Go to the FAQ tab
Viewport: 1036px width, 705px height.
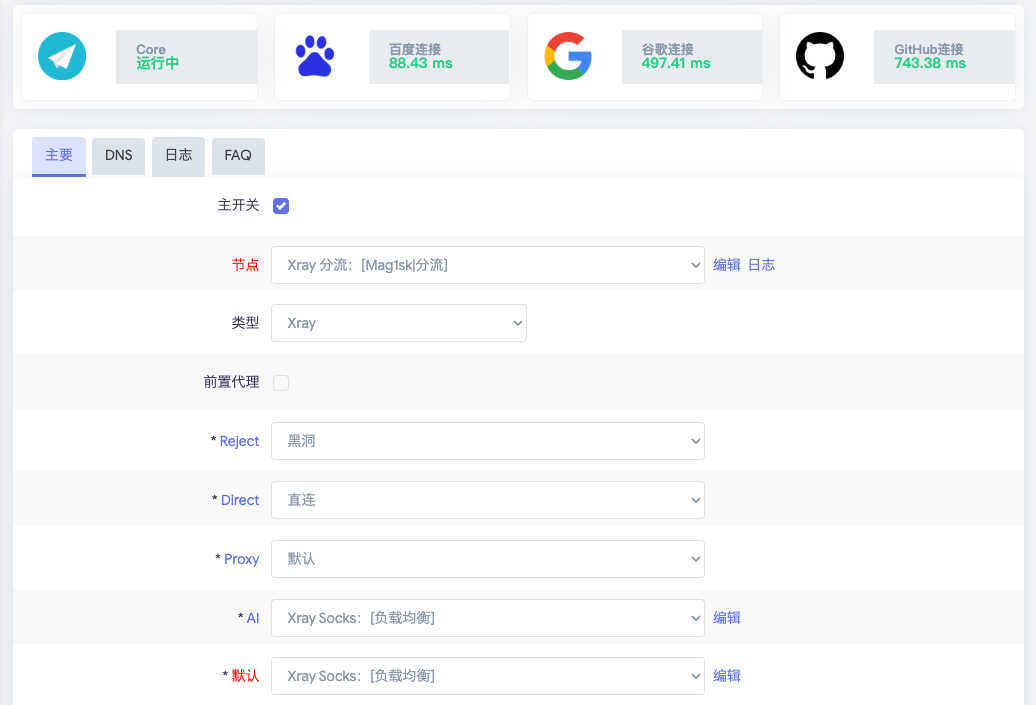click(x=238, y=156)
